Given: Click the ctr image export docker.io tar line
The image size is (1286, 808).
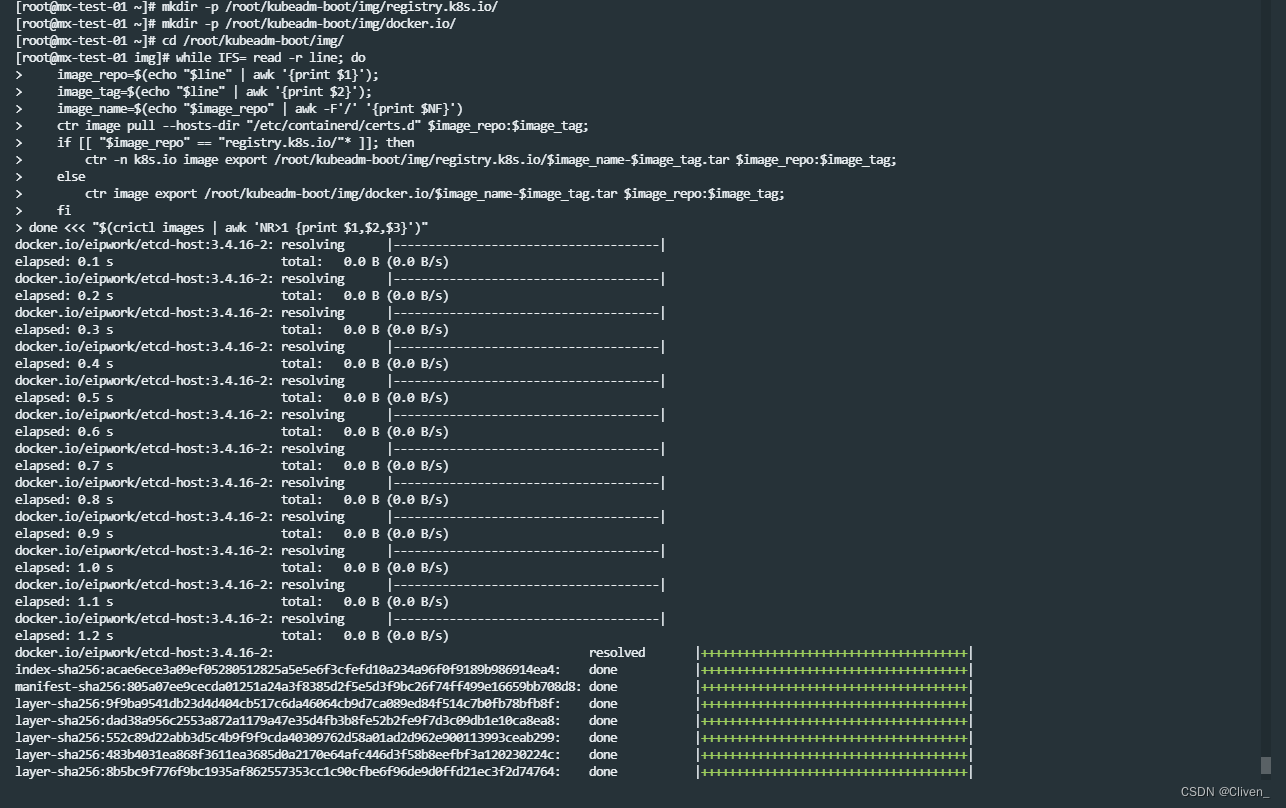Looking at the screenshot, I should tap(435, 194).
